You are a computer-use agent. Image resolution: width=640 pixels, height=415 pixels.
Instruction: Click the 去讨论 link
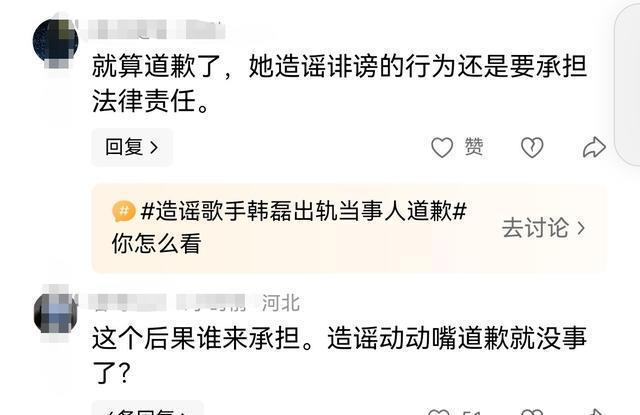coord(535,228)
